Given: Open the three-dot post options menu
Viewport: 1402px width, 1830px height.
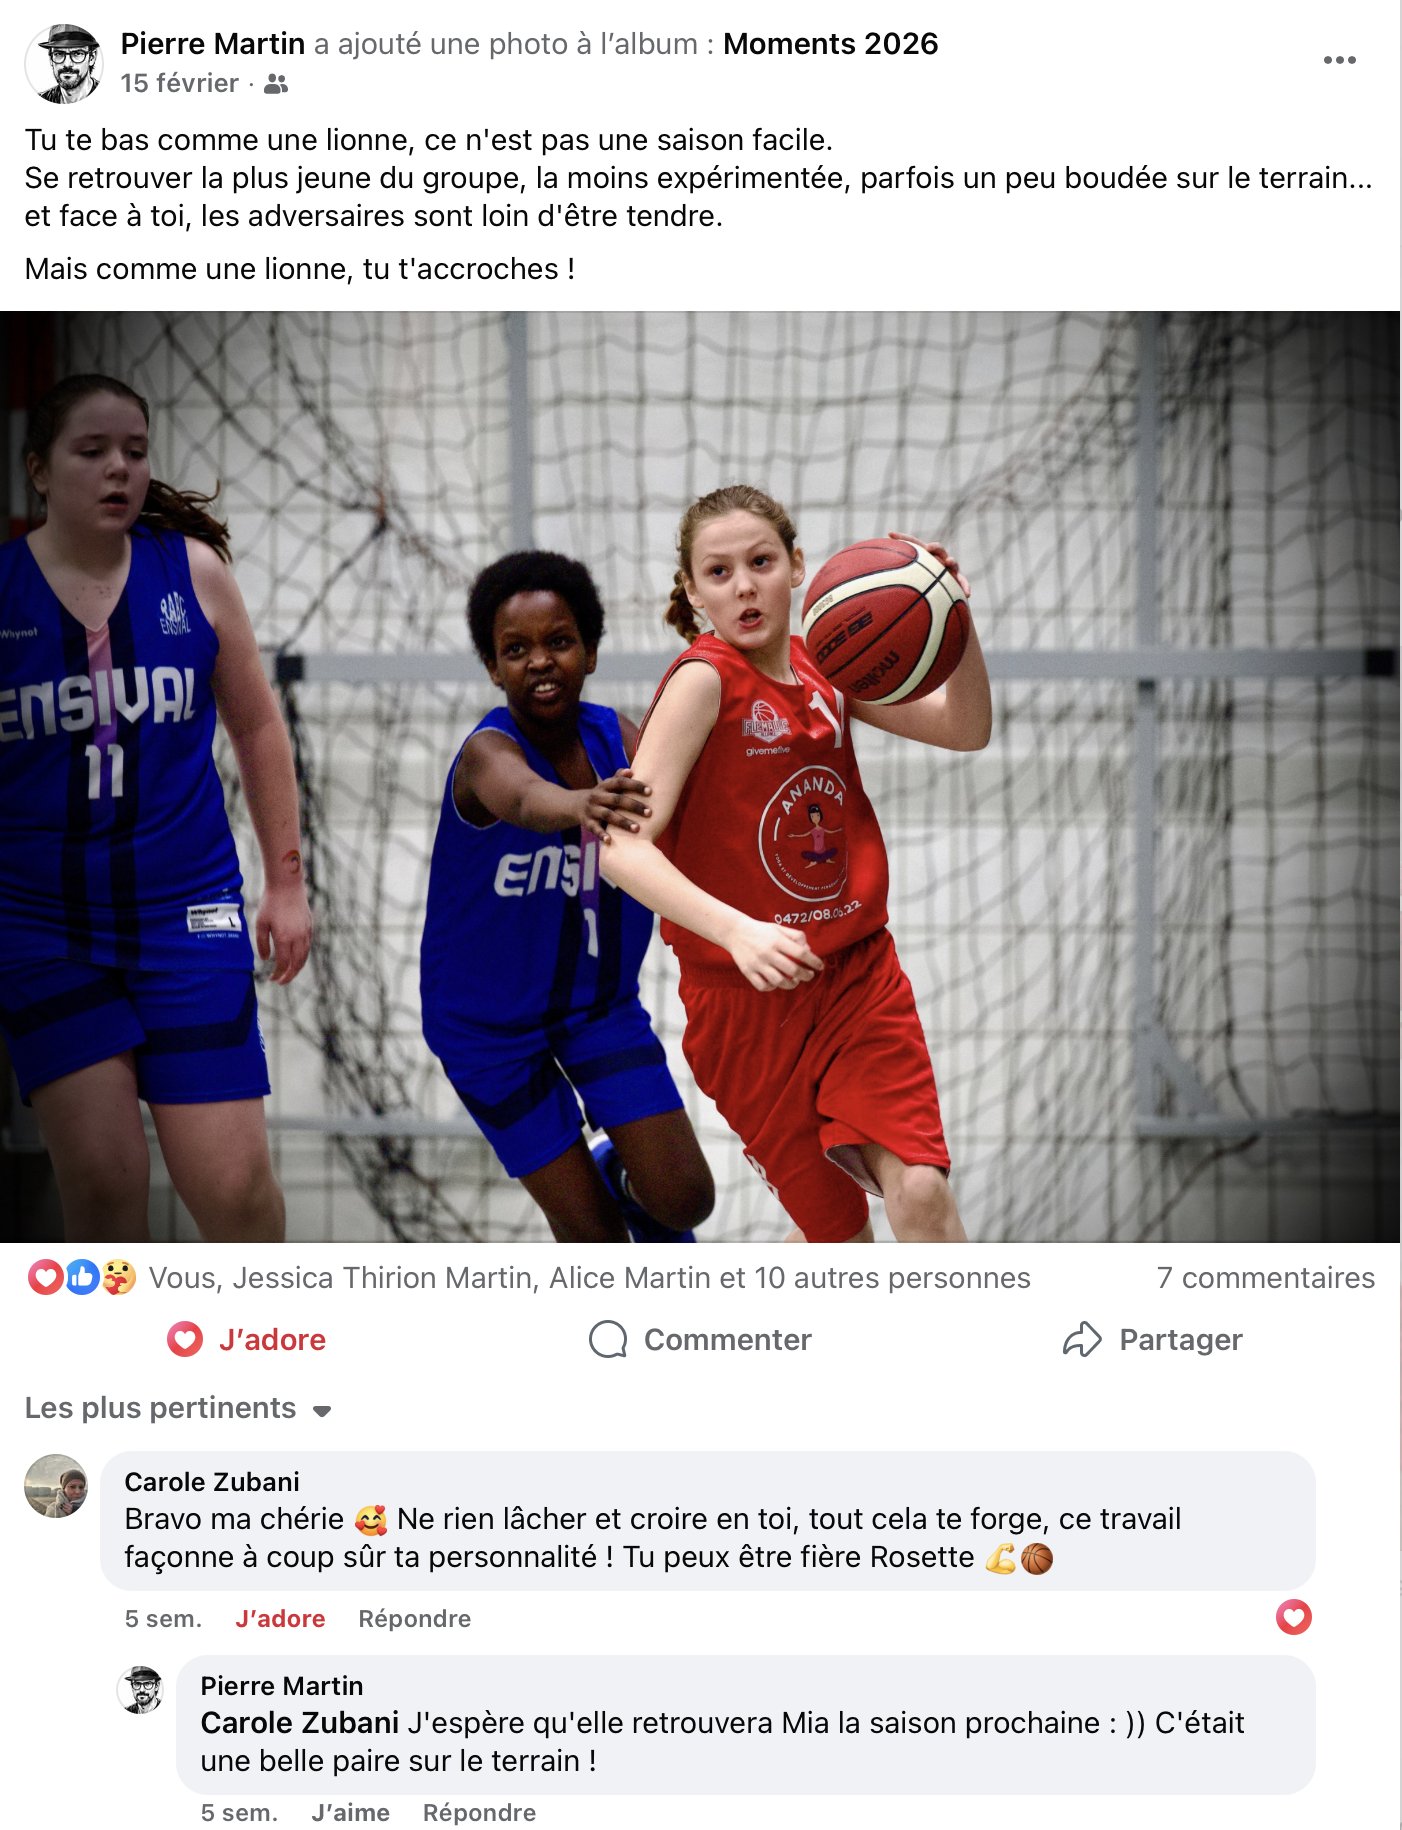Looking at the screenshot, I should point(1339,60).
